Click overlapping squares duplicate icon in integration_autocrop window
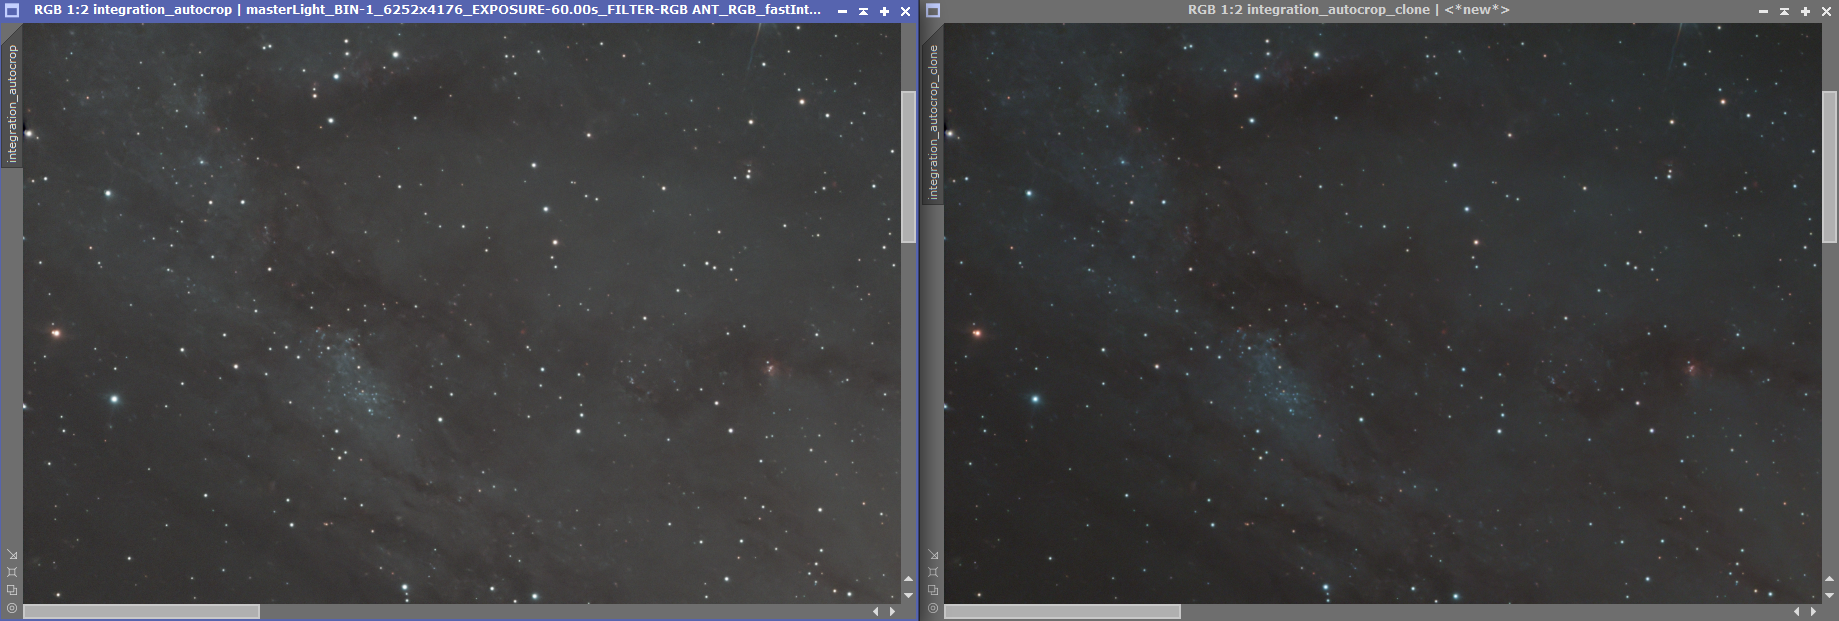This screenshot has height=621, width=1839. (x=12, y=590)
